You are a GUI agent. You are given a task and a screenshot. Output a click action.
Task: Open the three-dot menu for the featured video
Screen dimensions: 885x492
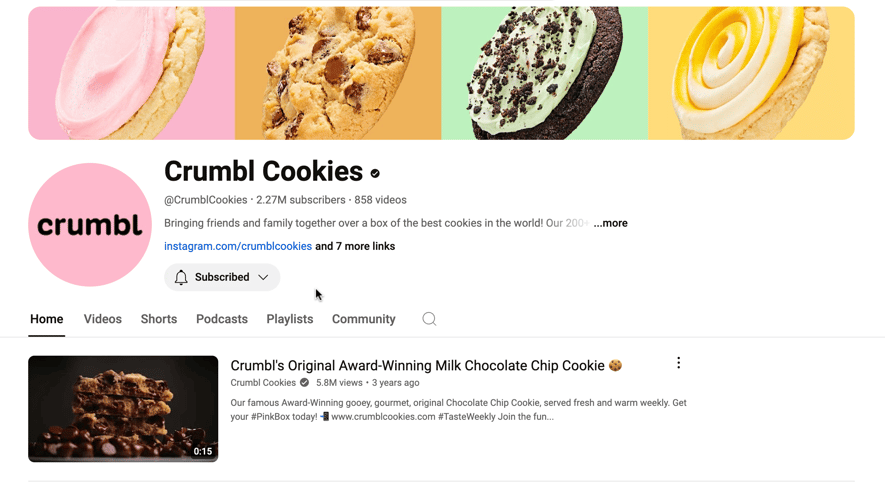(x=678, y=363)
